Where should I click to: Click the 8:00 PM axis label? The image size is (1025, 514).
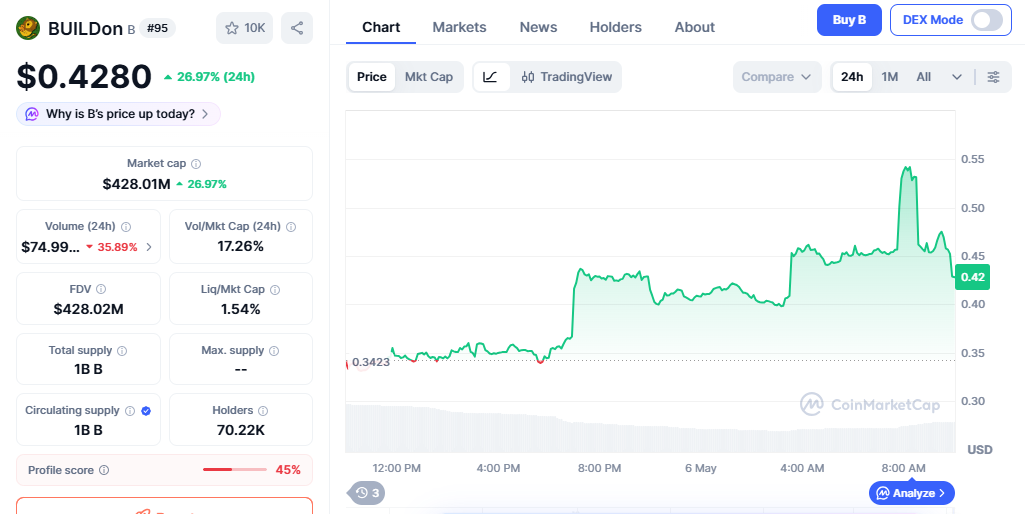coord(599,468)
